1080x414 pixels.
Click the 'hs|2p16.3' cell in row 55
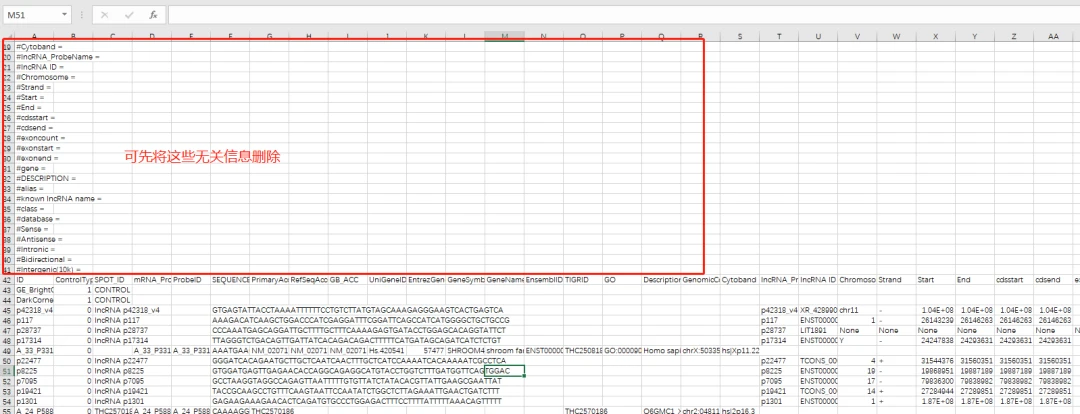[x=740, y=410]
